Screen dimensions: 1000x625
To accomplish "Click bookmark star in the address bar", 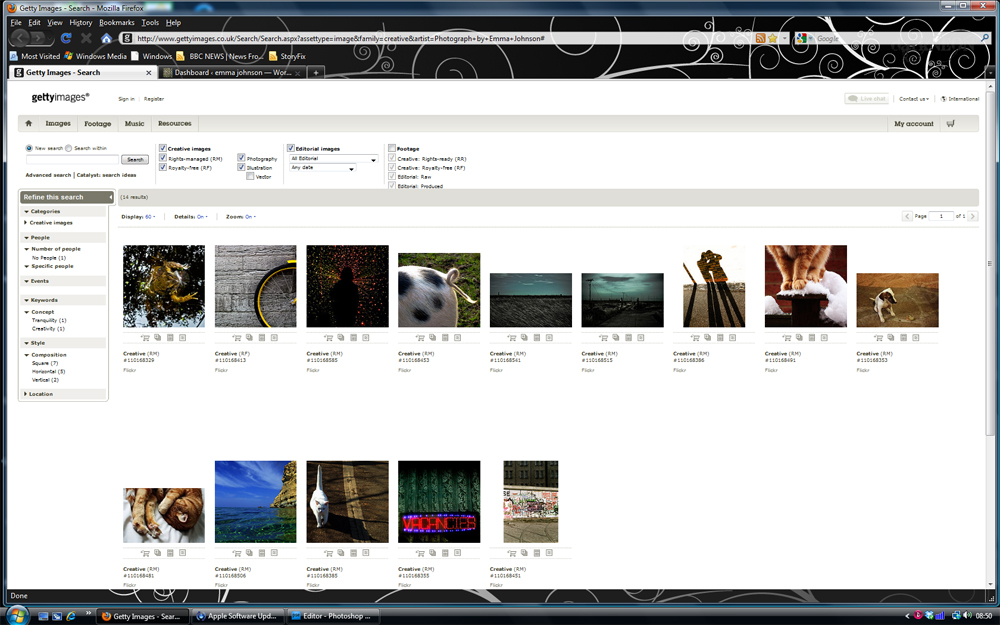I will point(773,39).
